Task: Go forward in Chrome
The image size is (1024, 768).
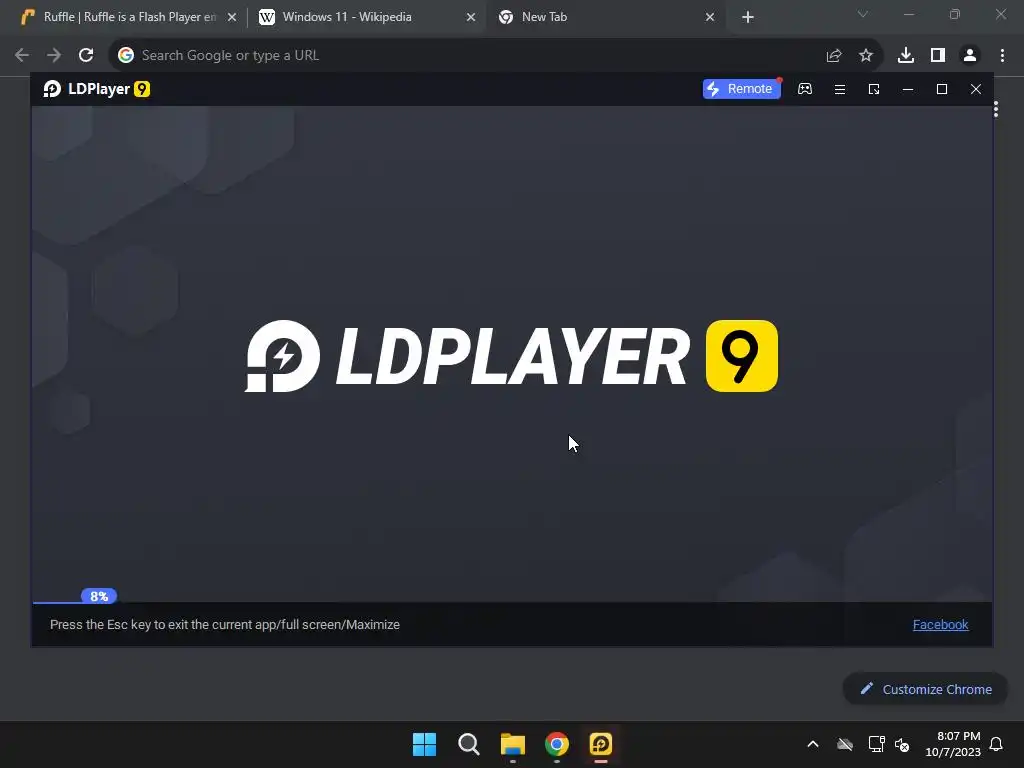Action: tap(54, 56)
